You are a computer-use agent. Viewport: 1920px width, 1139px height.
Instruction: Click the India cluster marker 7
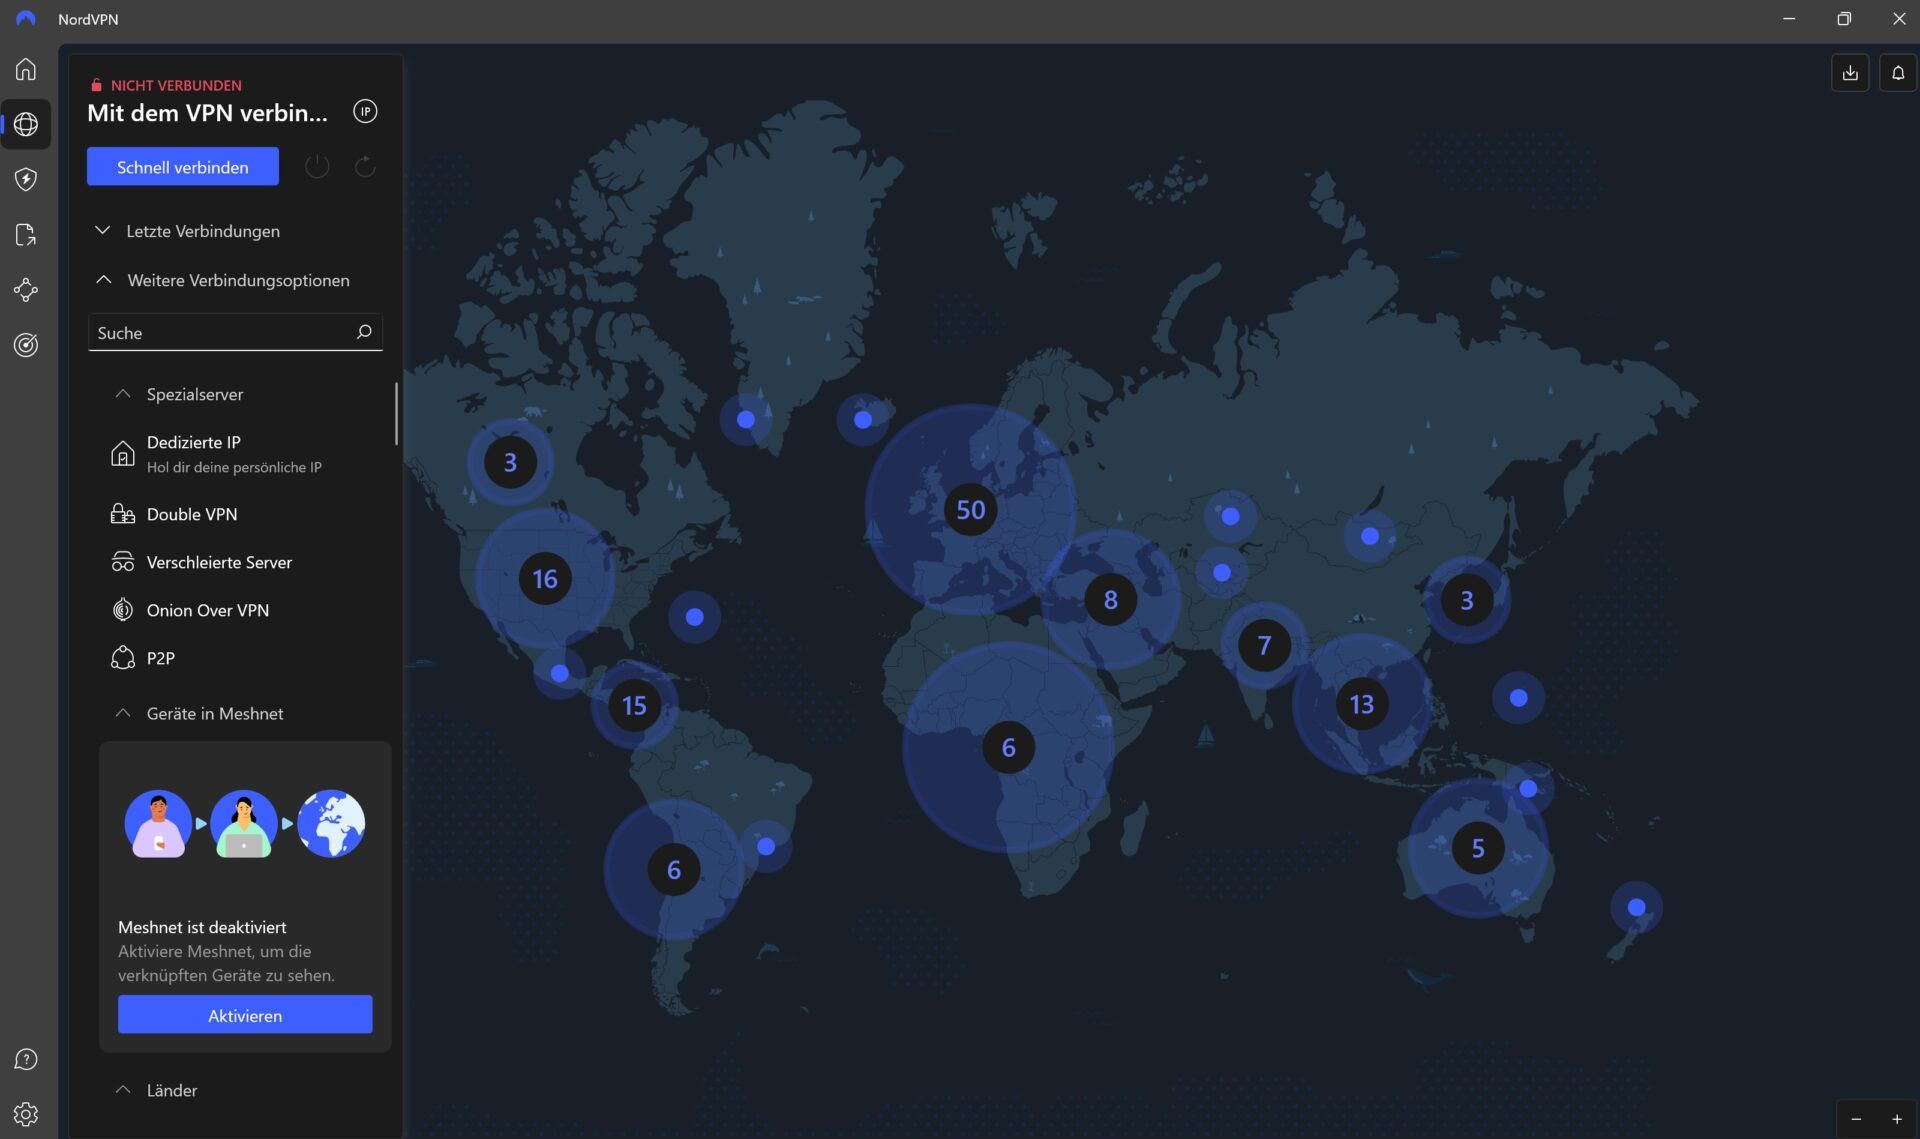pyautogui.click(x=1264, y=645)
